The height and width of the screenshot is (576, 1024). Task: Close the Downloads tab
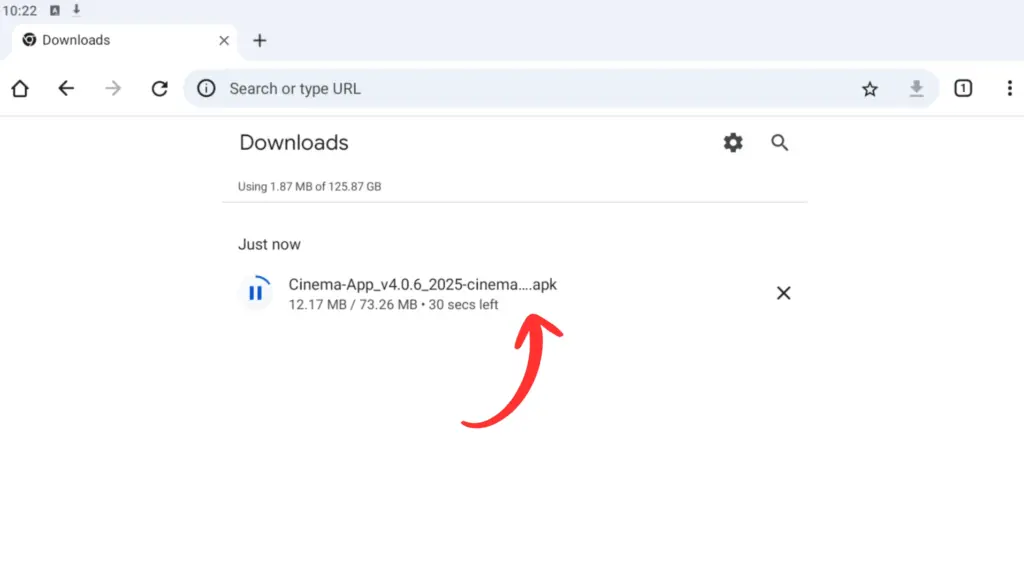click(224, 41)
